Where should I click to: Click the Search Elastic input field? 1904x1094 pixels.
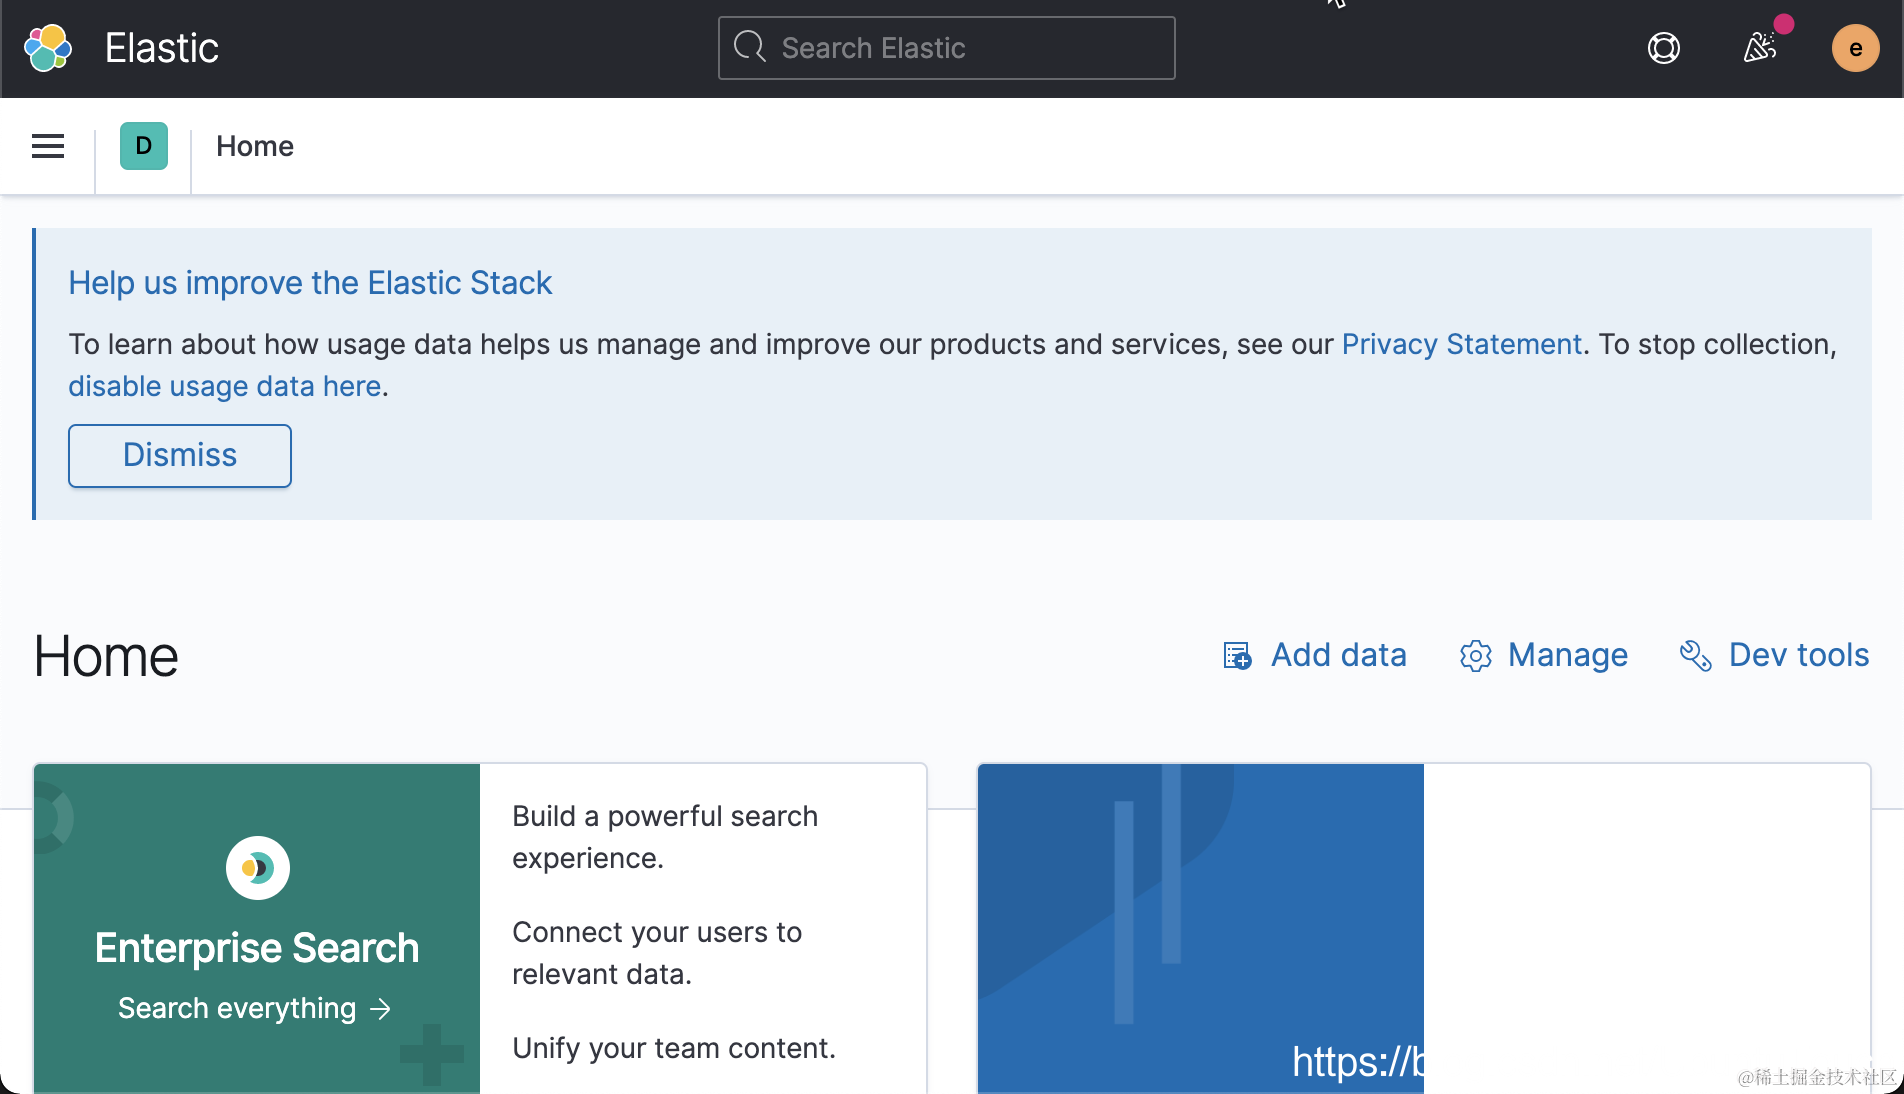point(960,48)
